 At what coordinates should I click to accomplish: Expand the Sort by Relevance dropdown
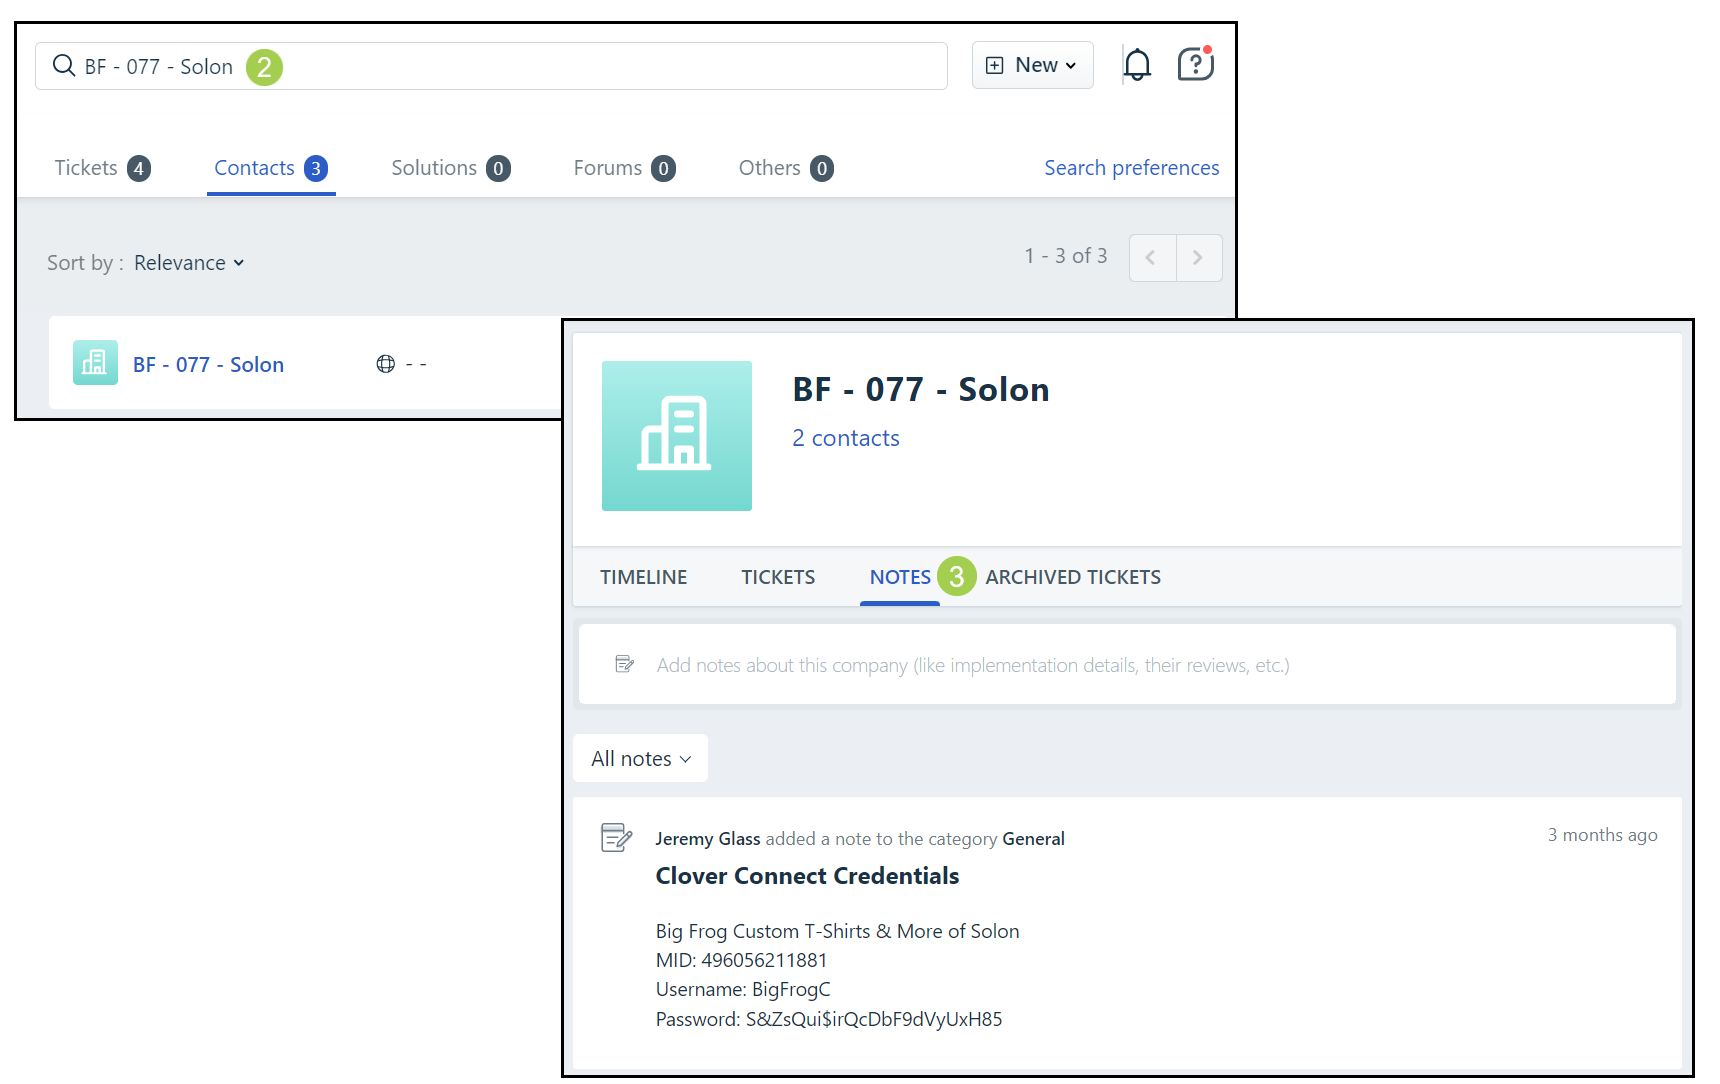pyautogui.click(x=189, y=263)
